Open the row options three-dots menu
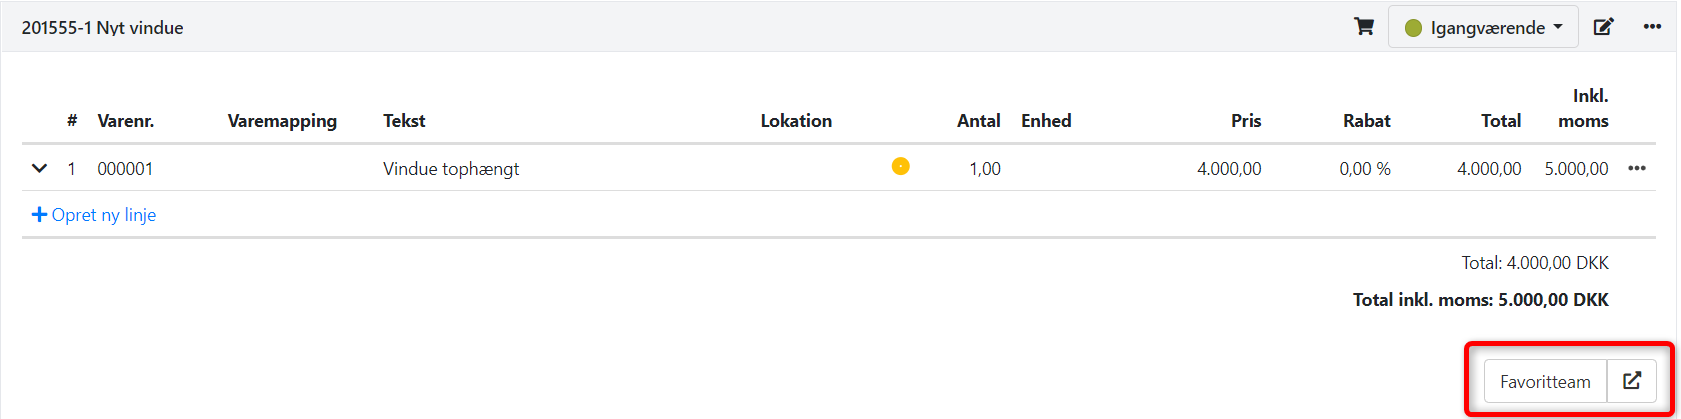 pos(1637,168)
